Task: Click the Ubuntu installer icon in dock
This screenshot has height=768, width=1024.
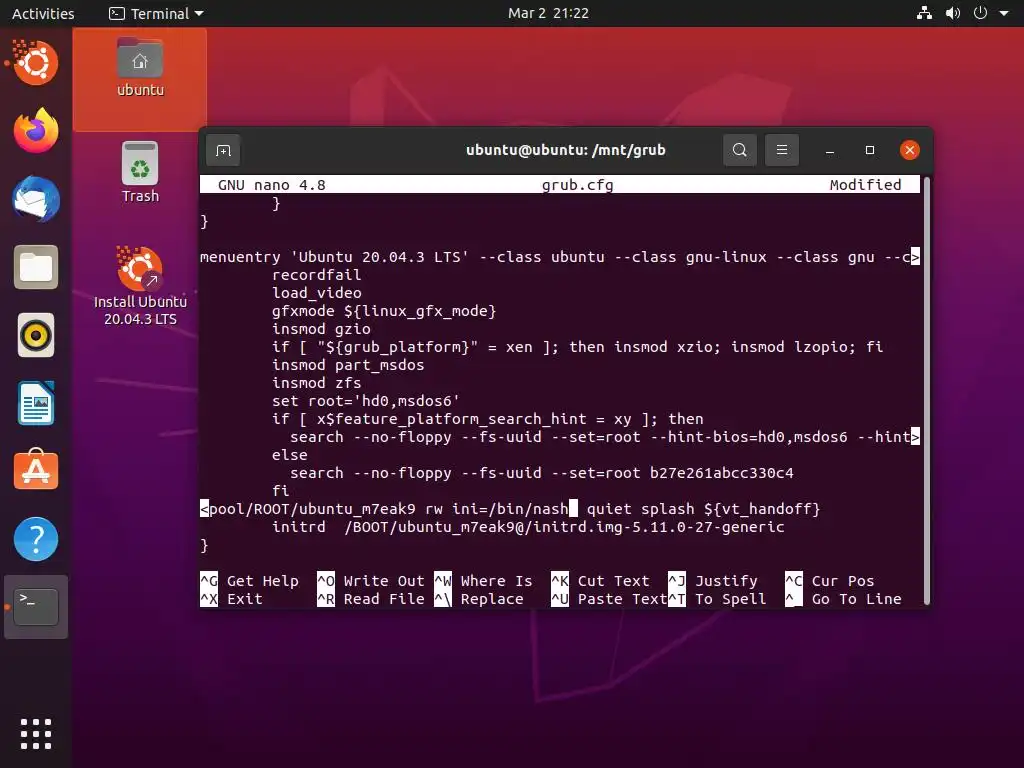Action: 36,63
